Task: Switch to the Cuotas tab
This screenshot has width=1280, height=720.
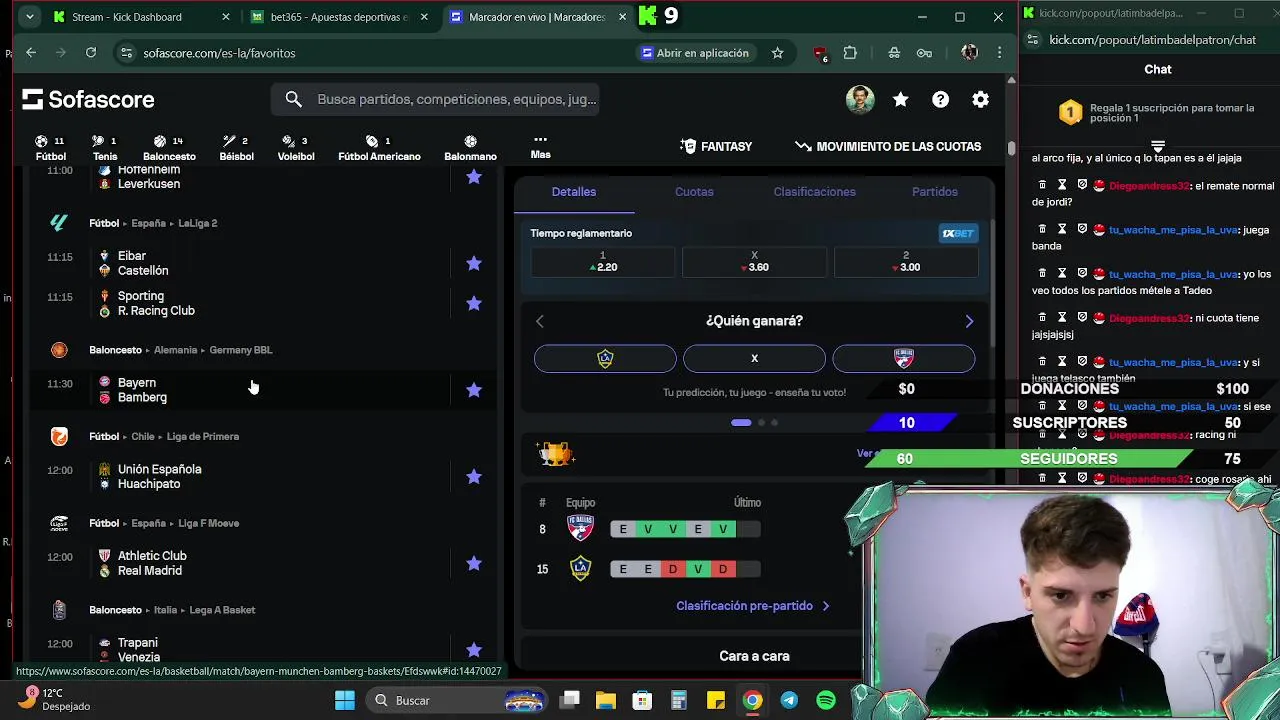Action: (x=694, y=192)
